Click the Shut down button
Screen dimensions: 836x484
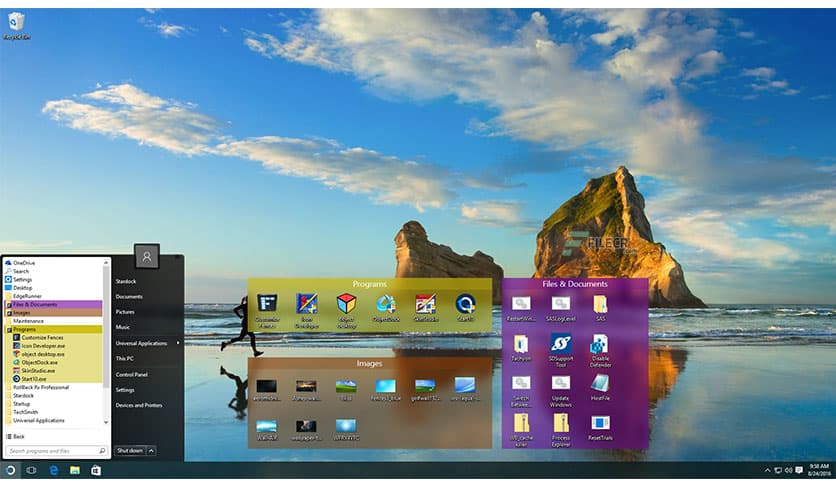pos(130,451)
